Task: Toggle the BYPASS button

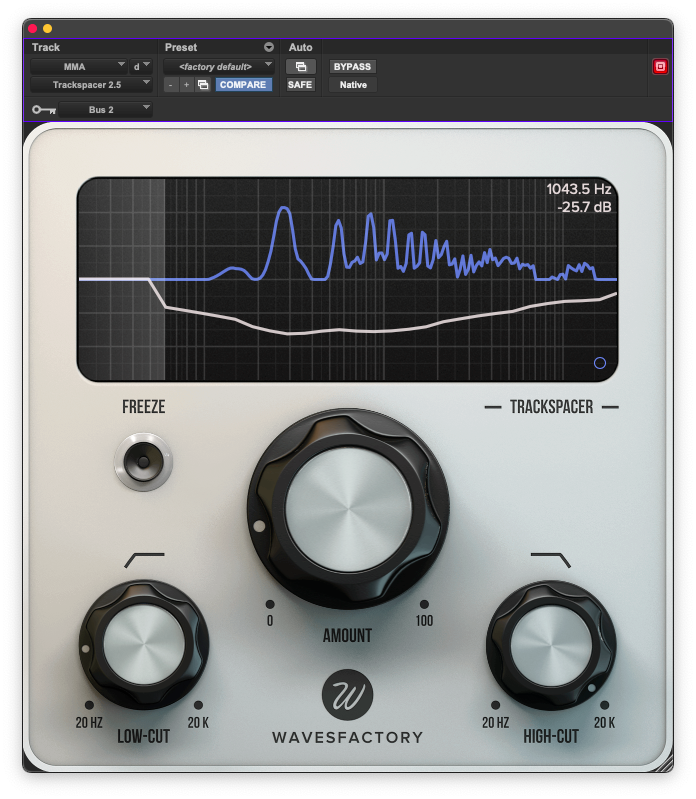Action: [x=352, y=67]
